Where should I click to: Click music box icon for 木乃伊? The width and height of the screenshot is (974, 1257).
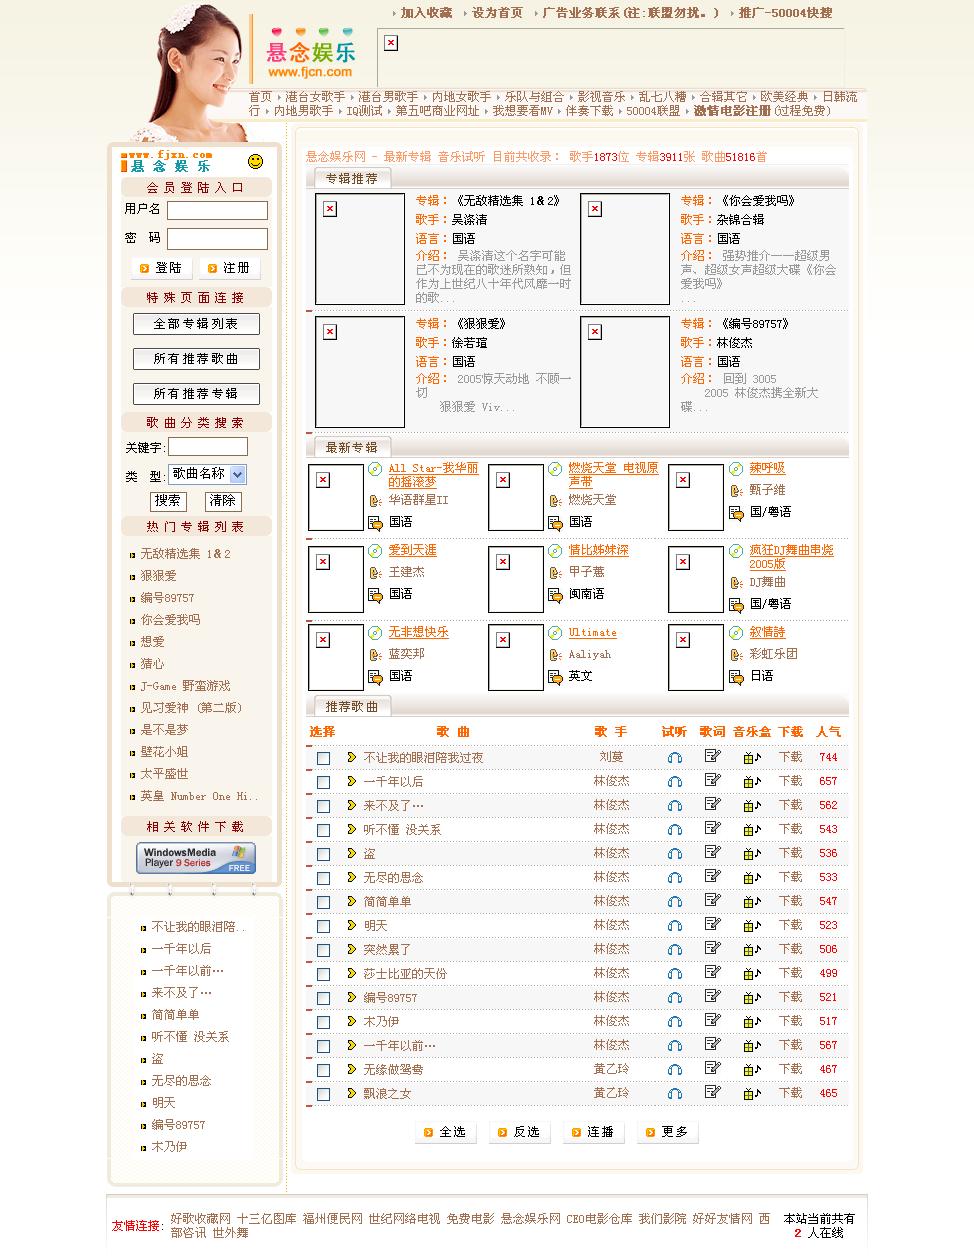pos(752,1022)
